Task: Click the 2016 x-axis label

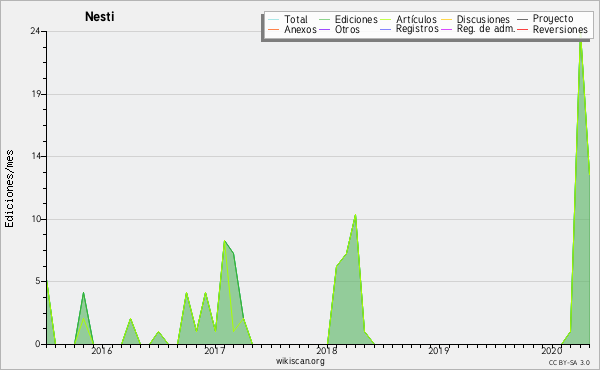Action: click(x=102, y=350)
